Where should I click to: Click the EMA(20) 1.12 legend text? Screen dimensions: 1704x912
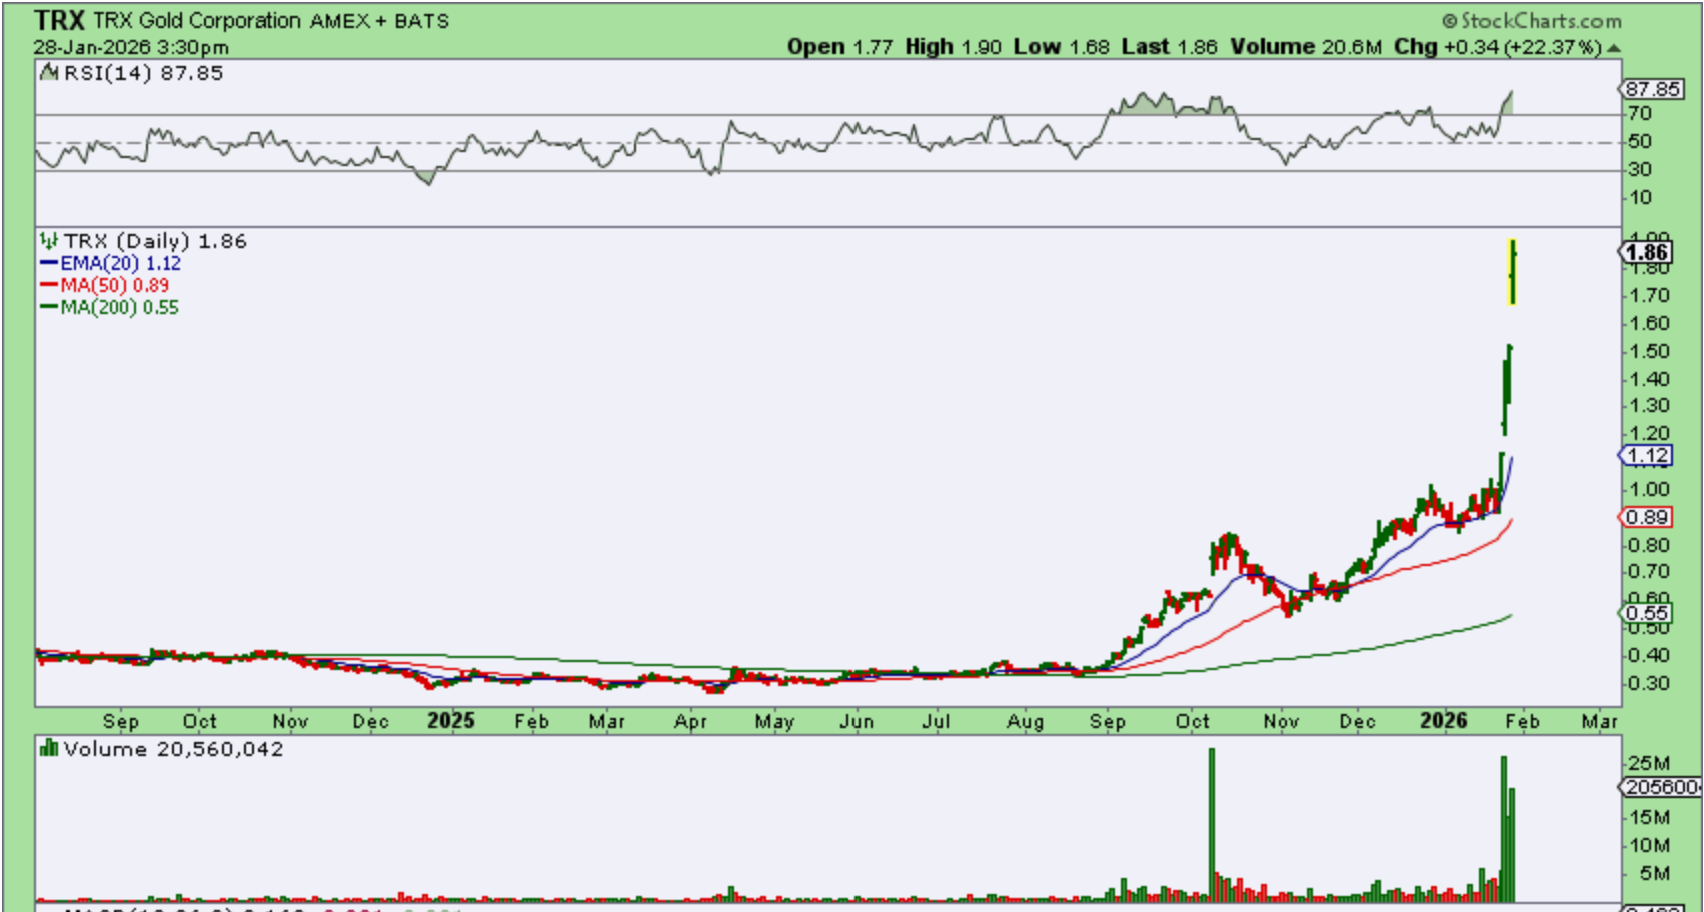[121, 264]
